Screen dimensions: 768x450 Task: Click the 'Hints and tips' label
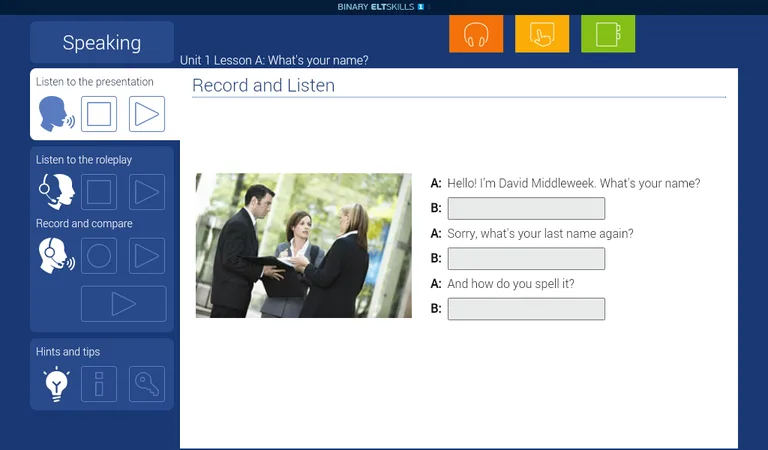68,352
